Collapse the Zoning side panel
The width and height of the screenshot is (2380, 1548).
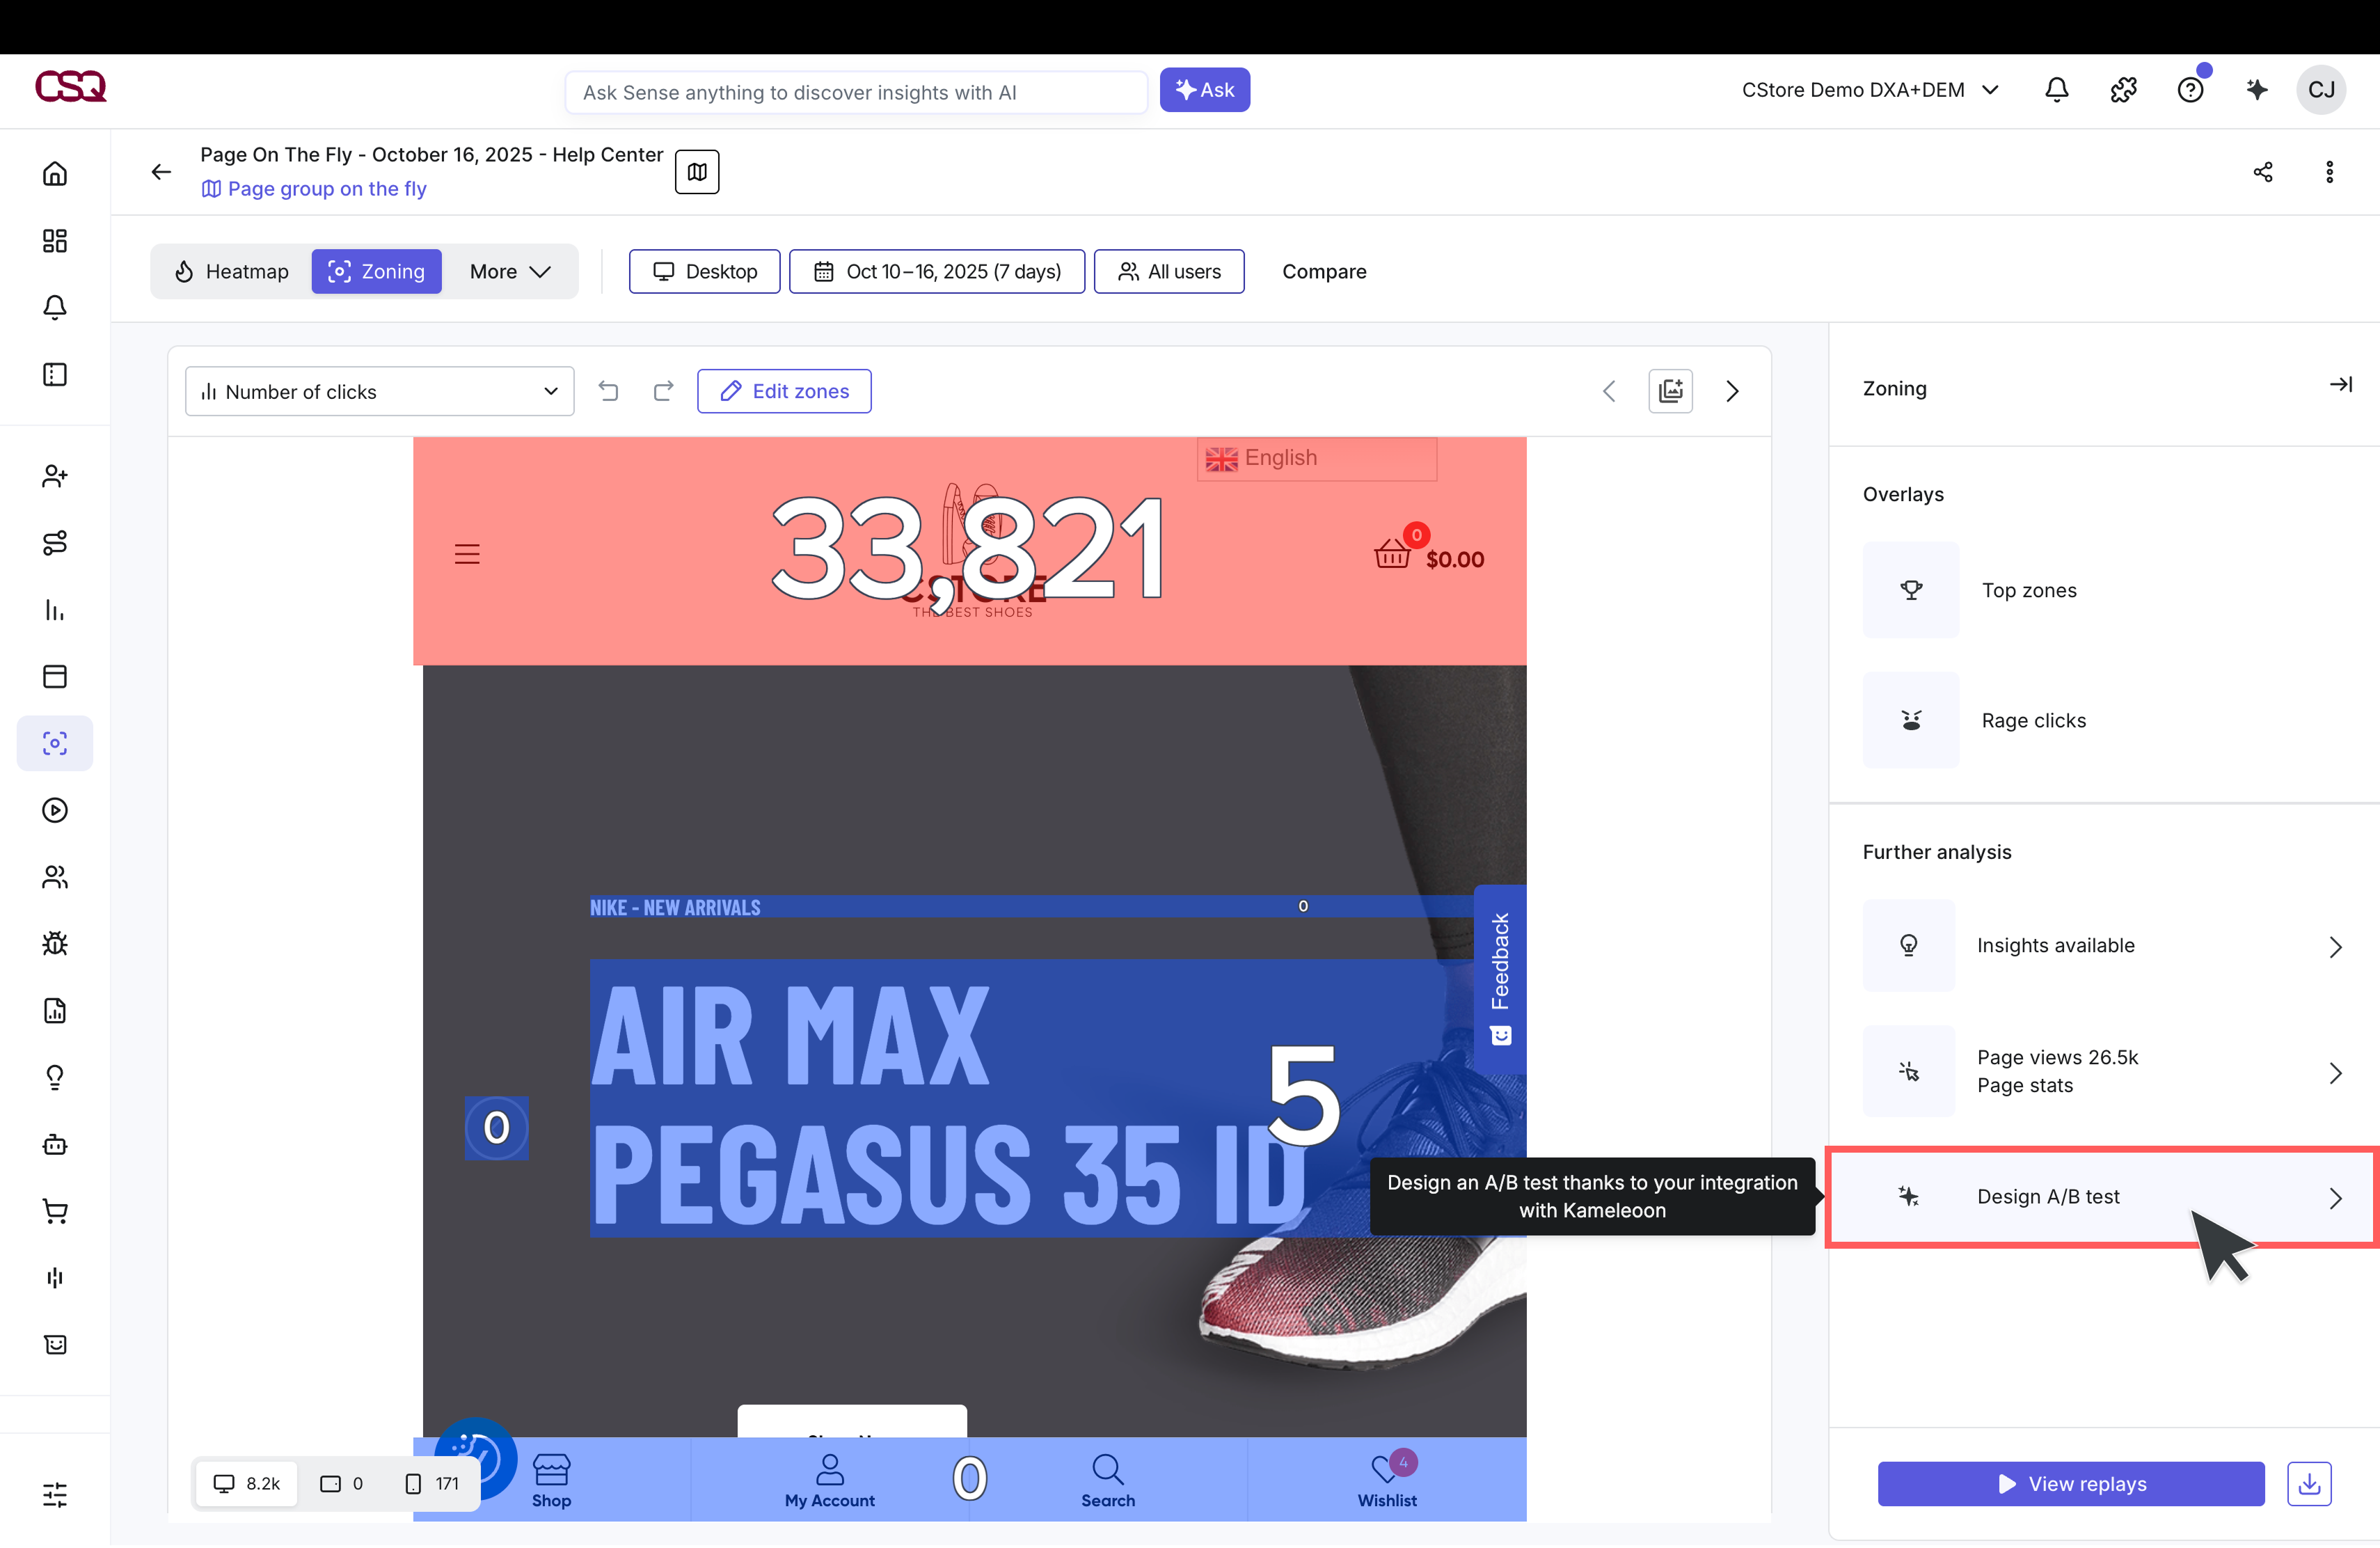point(2340,385)
